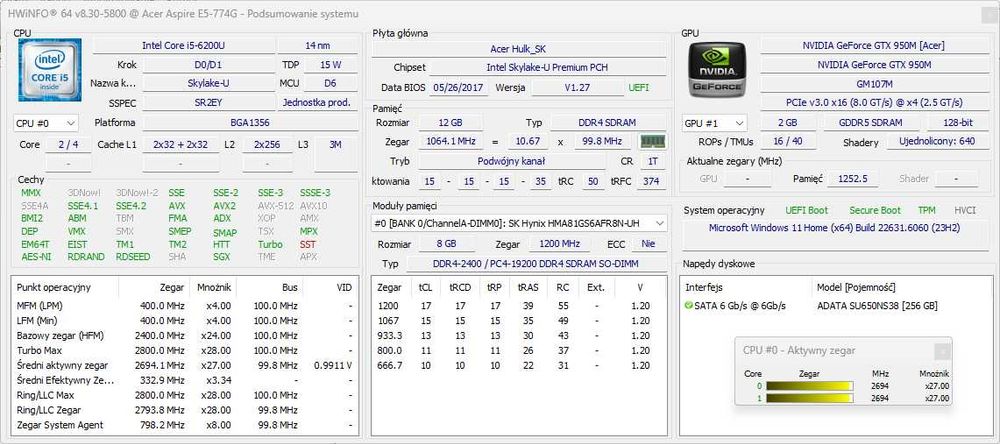This screenshot has height=444, width=1000.
Task: Click the AVX2 feature label
Action: pyautogui.click(x=224, y=205)
